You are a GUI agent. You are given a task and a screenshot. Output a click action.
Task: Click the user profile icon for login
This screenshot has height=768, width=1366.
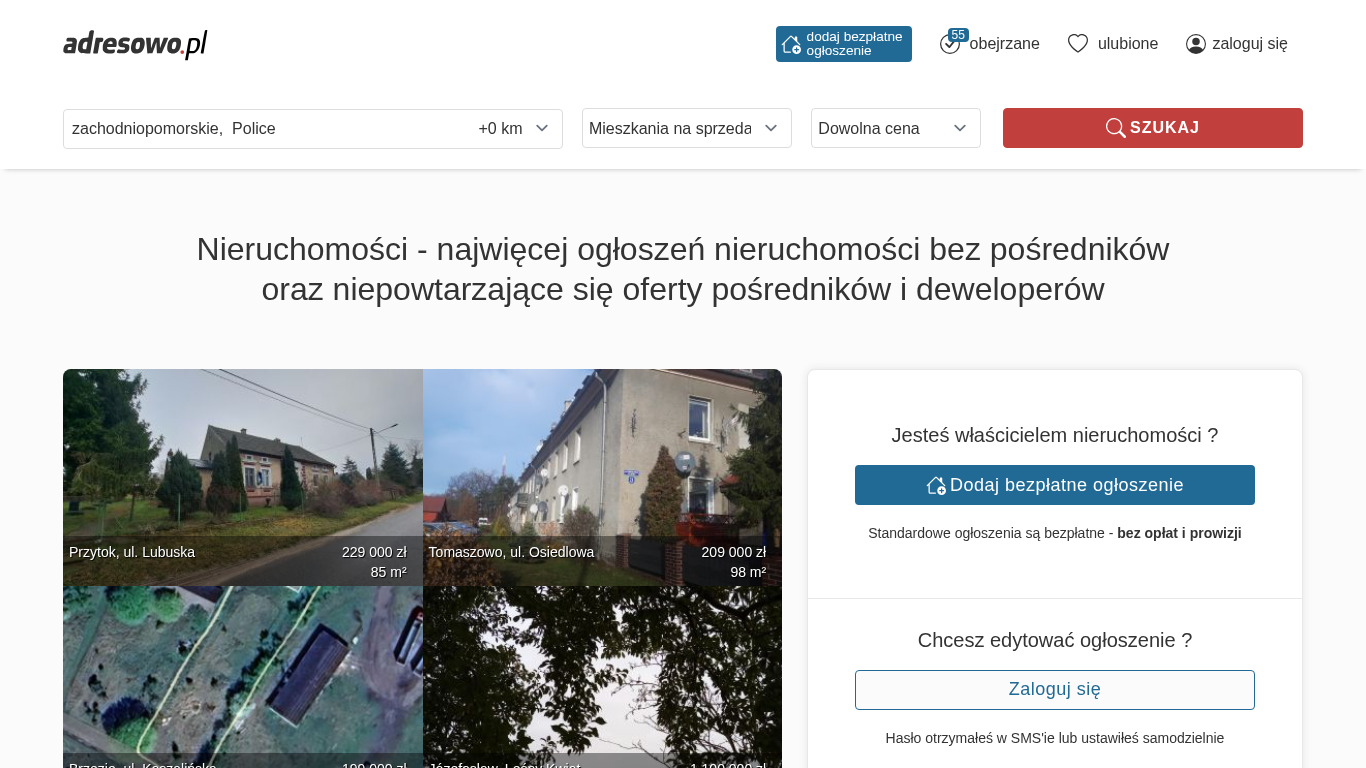(x=1195, y=44)
